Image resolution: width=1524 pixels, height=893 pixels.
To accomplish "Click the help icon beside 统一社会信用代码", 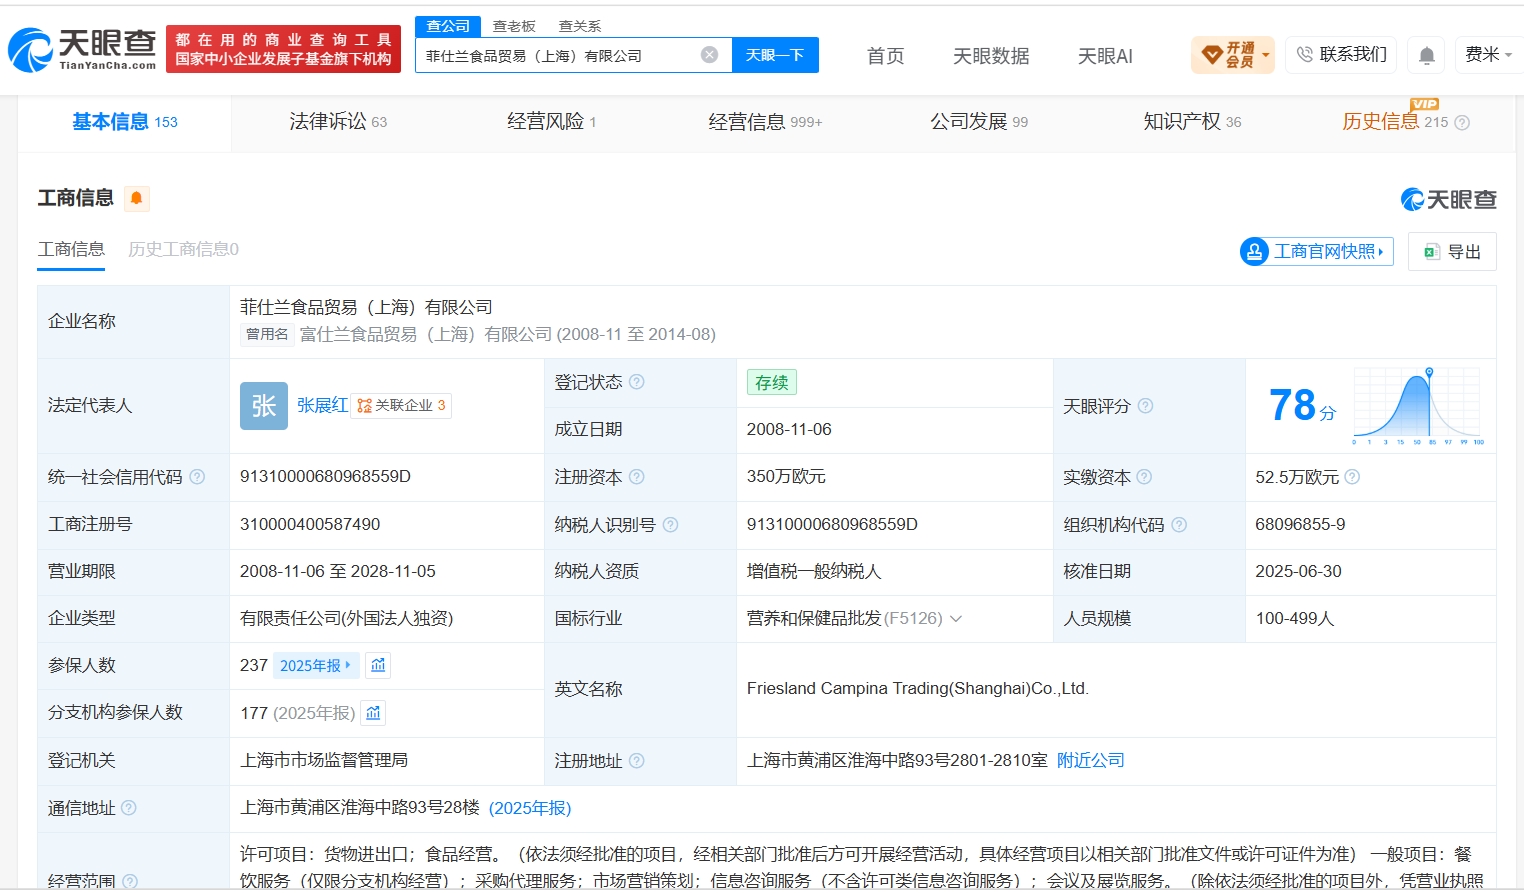I will [x=197, y=477].
